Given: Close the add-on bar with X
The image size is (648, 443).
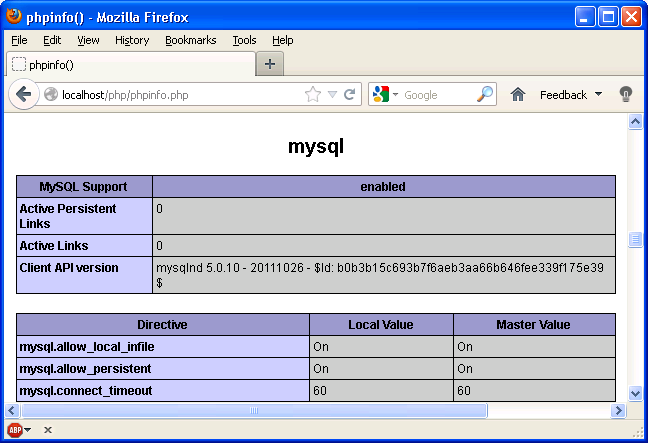Looking at the screenshot, I should [48, 430].
